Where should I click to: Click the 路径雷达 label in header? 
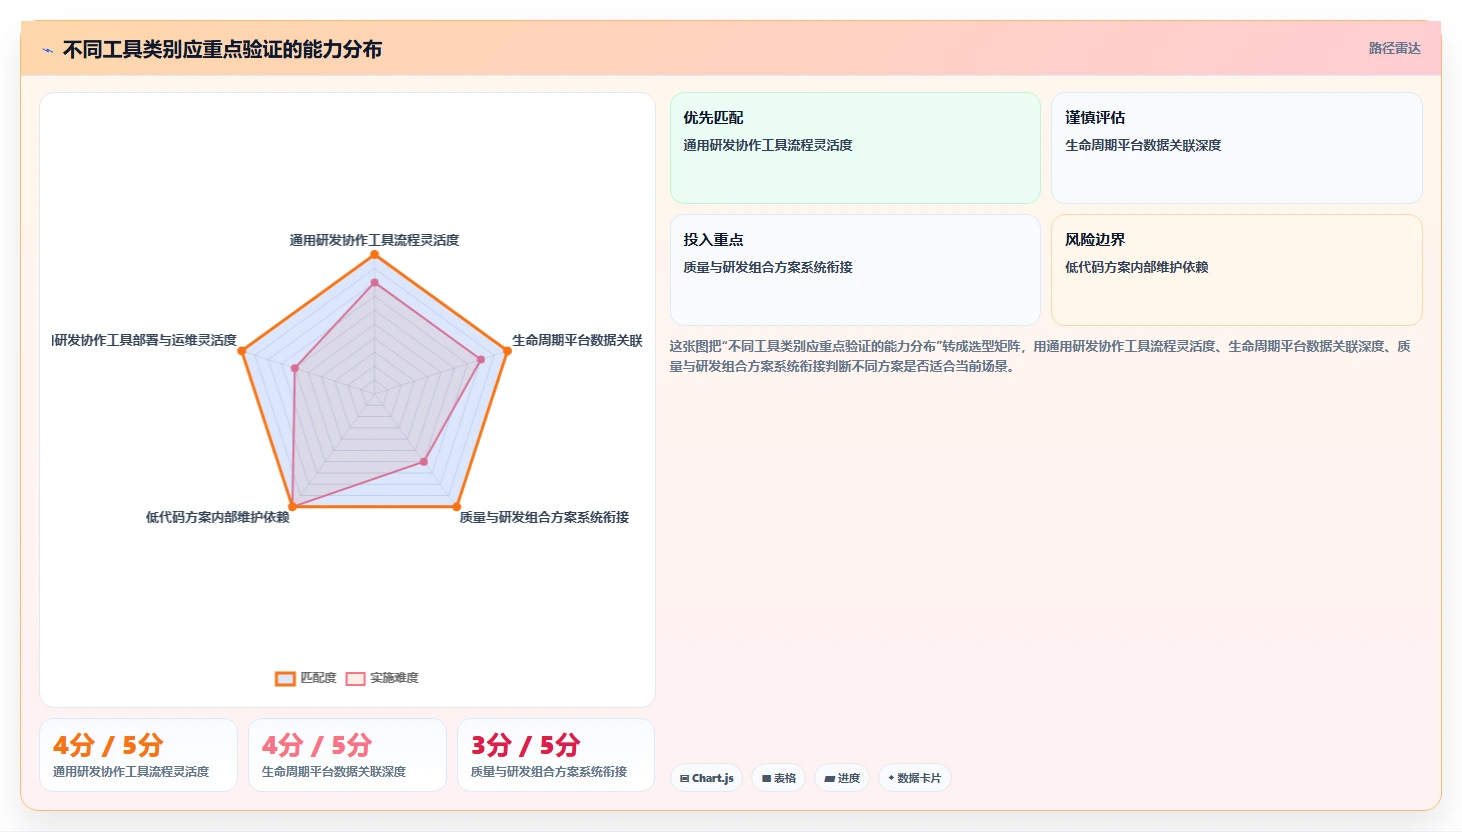tap(1394, 48)
